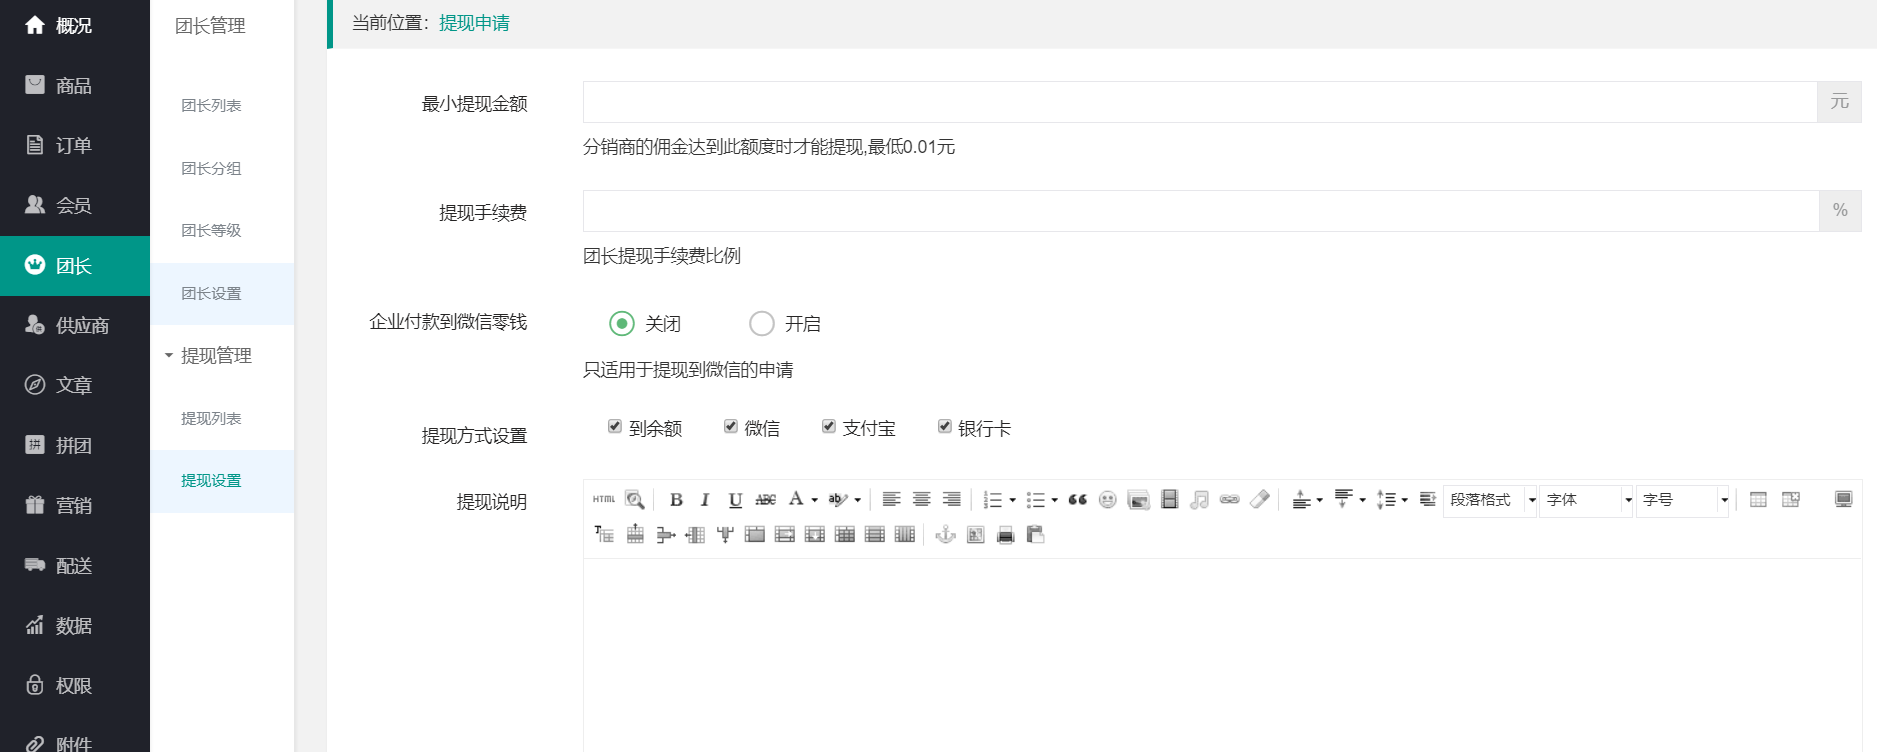Insert a table caption
This screenshot has width=1877, height=752.
[x=604, y=534]
